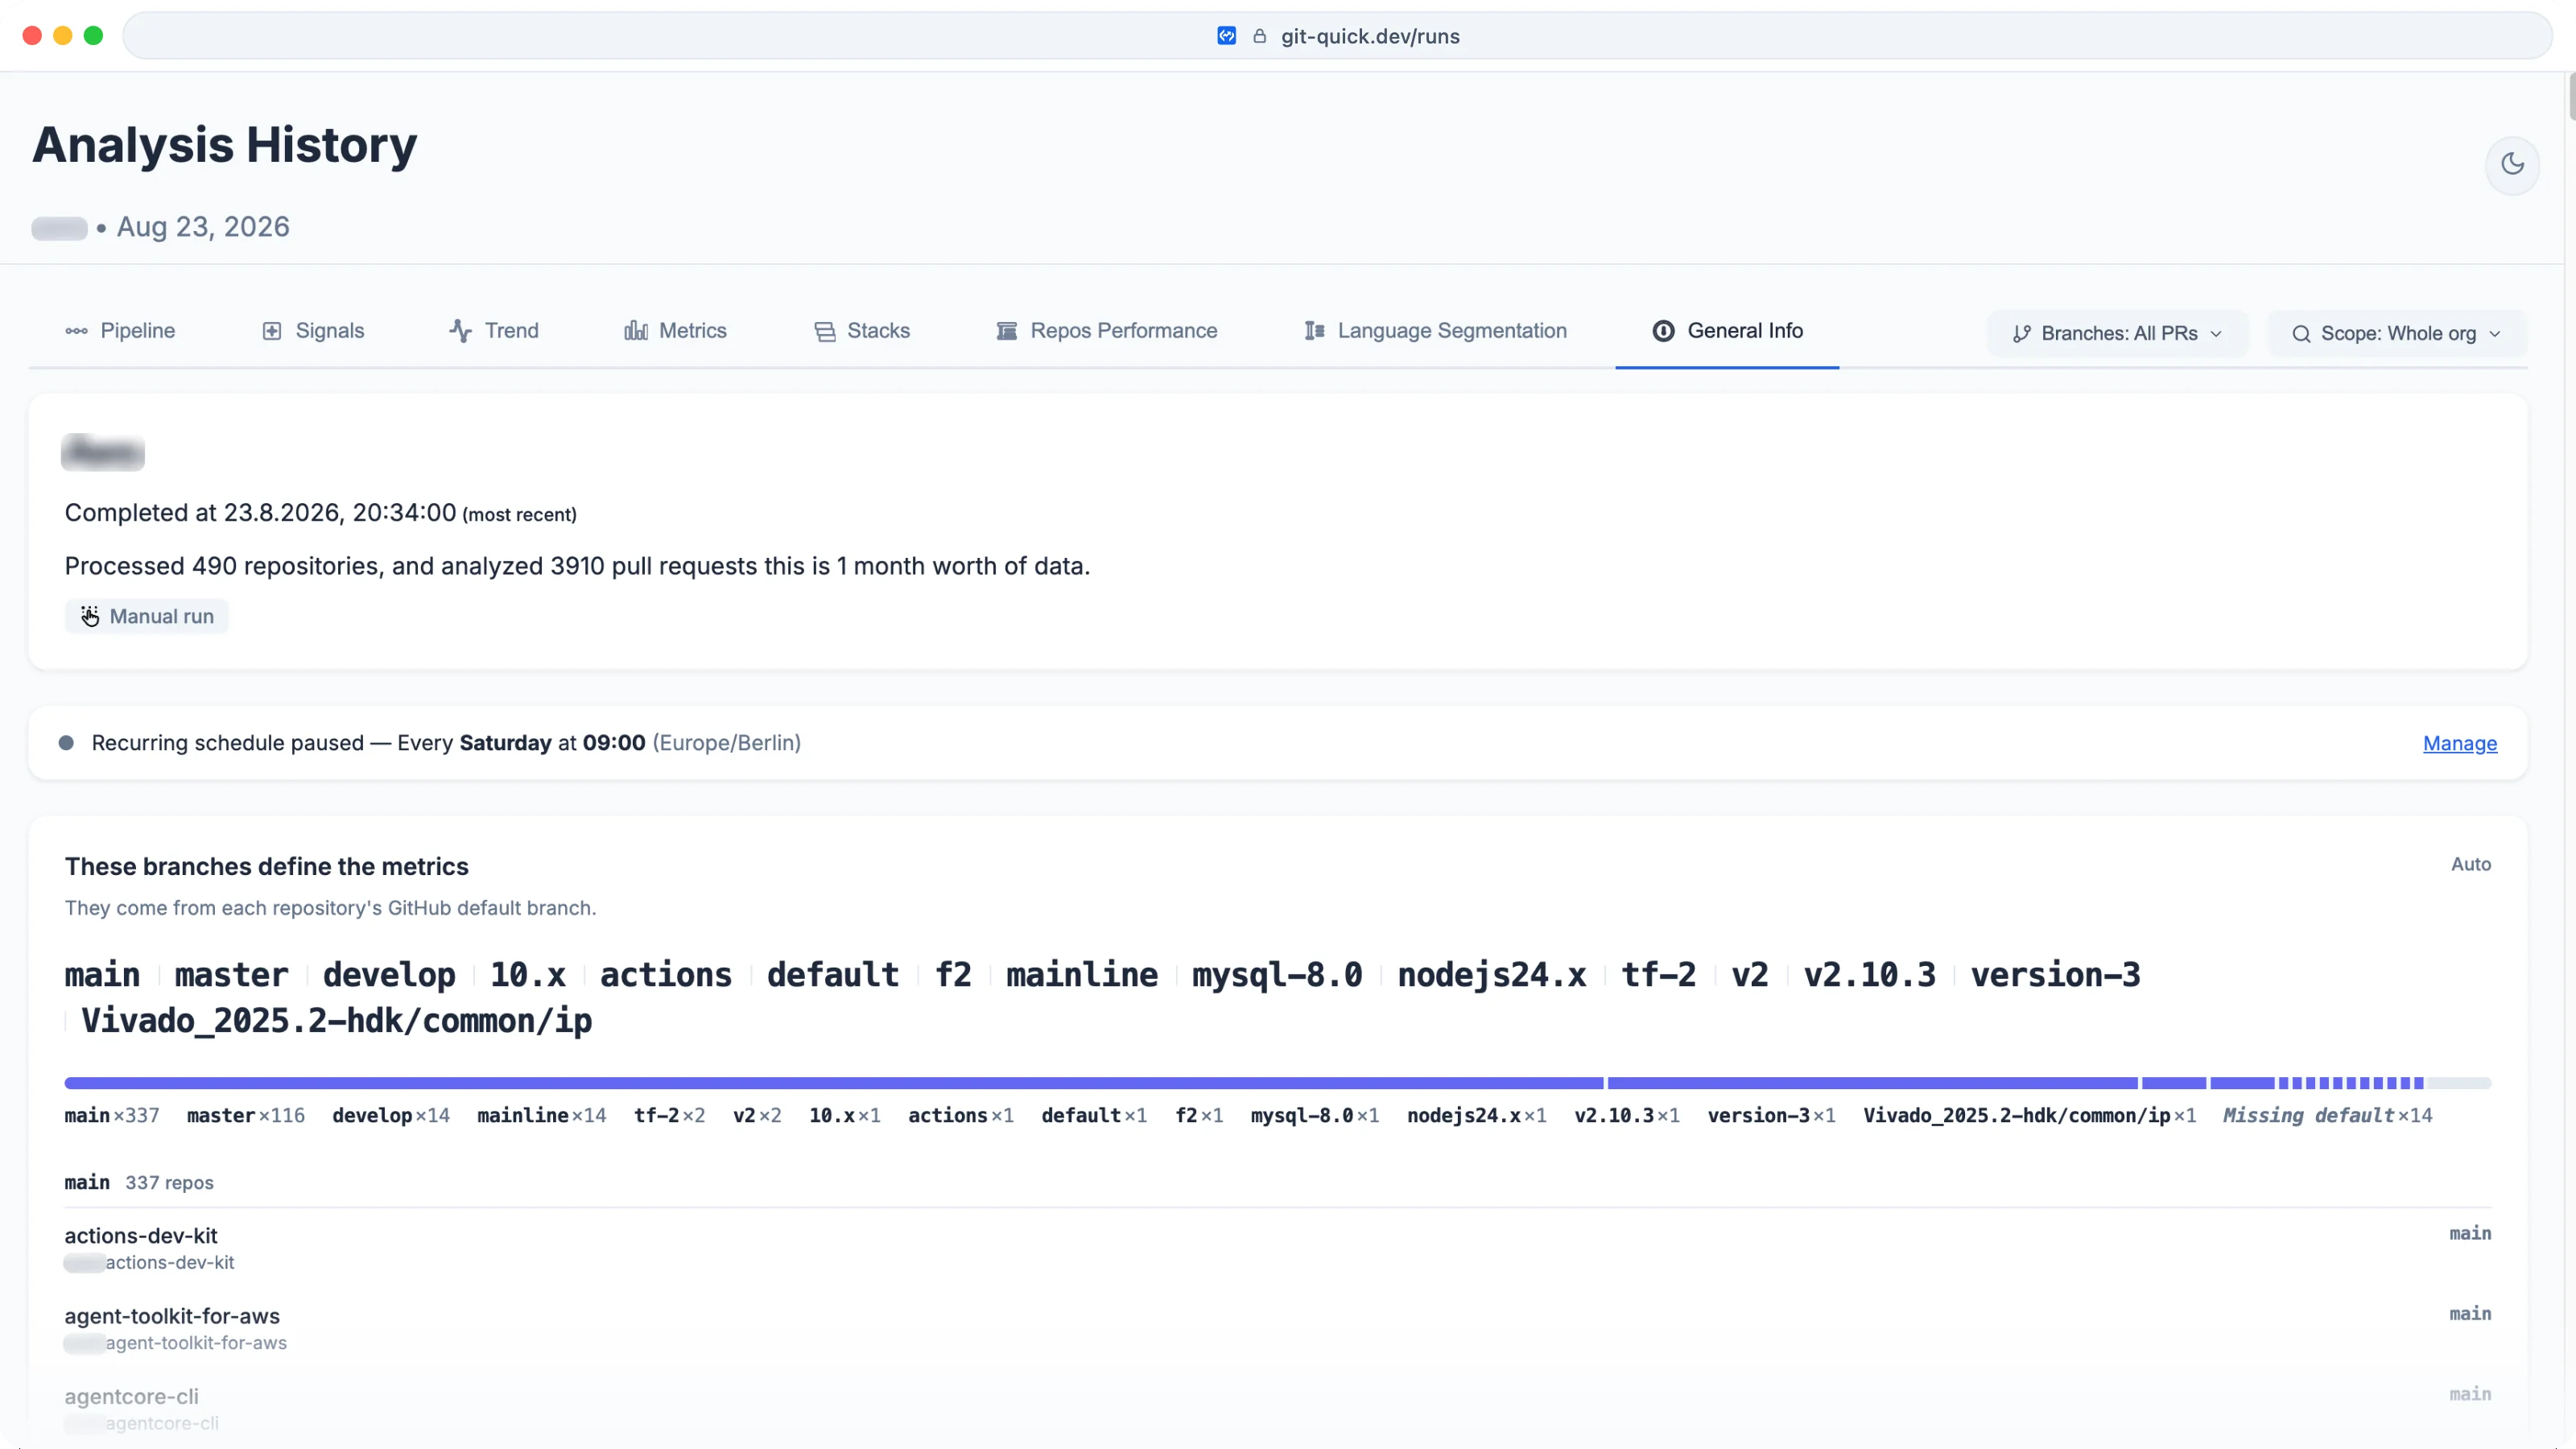Switch to the Signals tab
Viewport: 2576px width, 1449px height.
pos(313,331)
